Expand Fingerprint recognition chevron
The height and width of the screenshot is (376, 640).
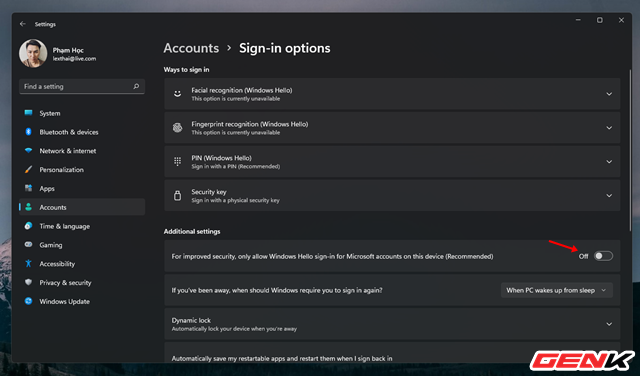point(609,128)
